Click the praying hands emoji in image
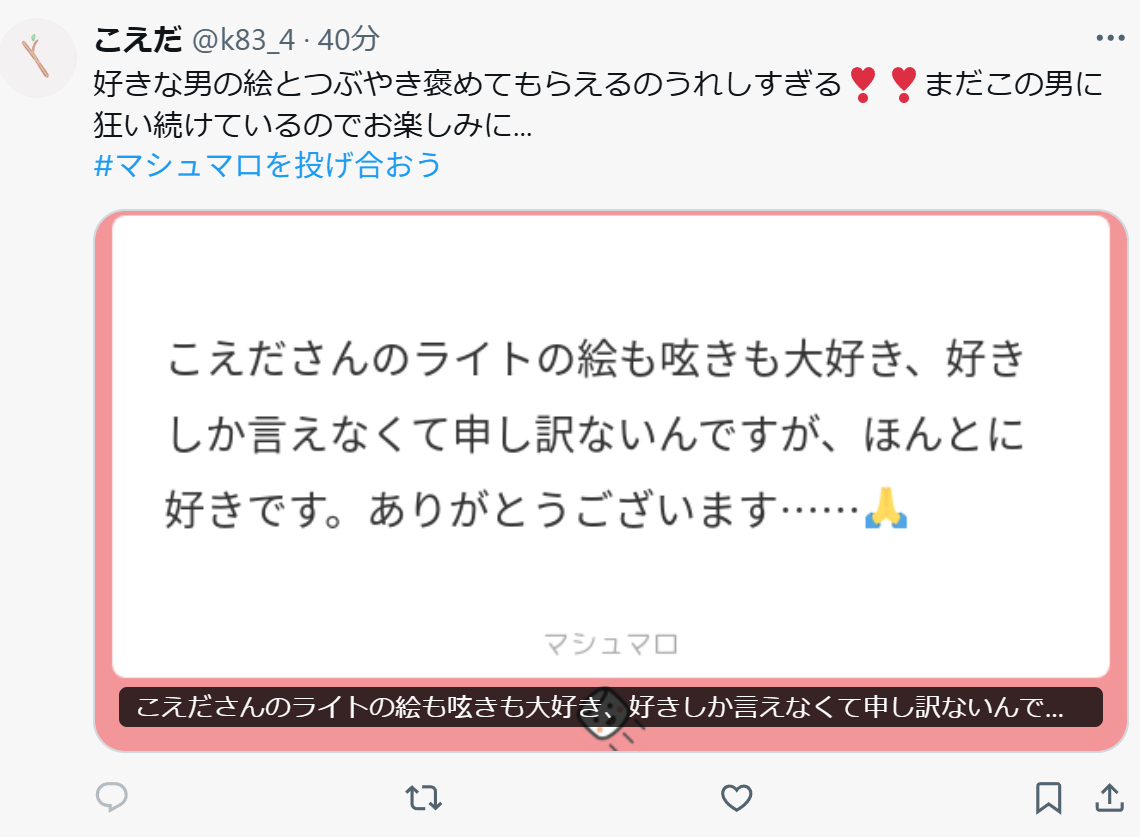The width and height of the screenshot is (1140, 837). click(886, 508)
